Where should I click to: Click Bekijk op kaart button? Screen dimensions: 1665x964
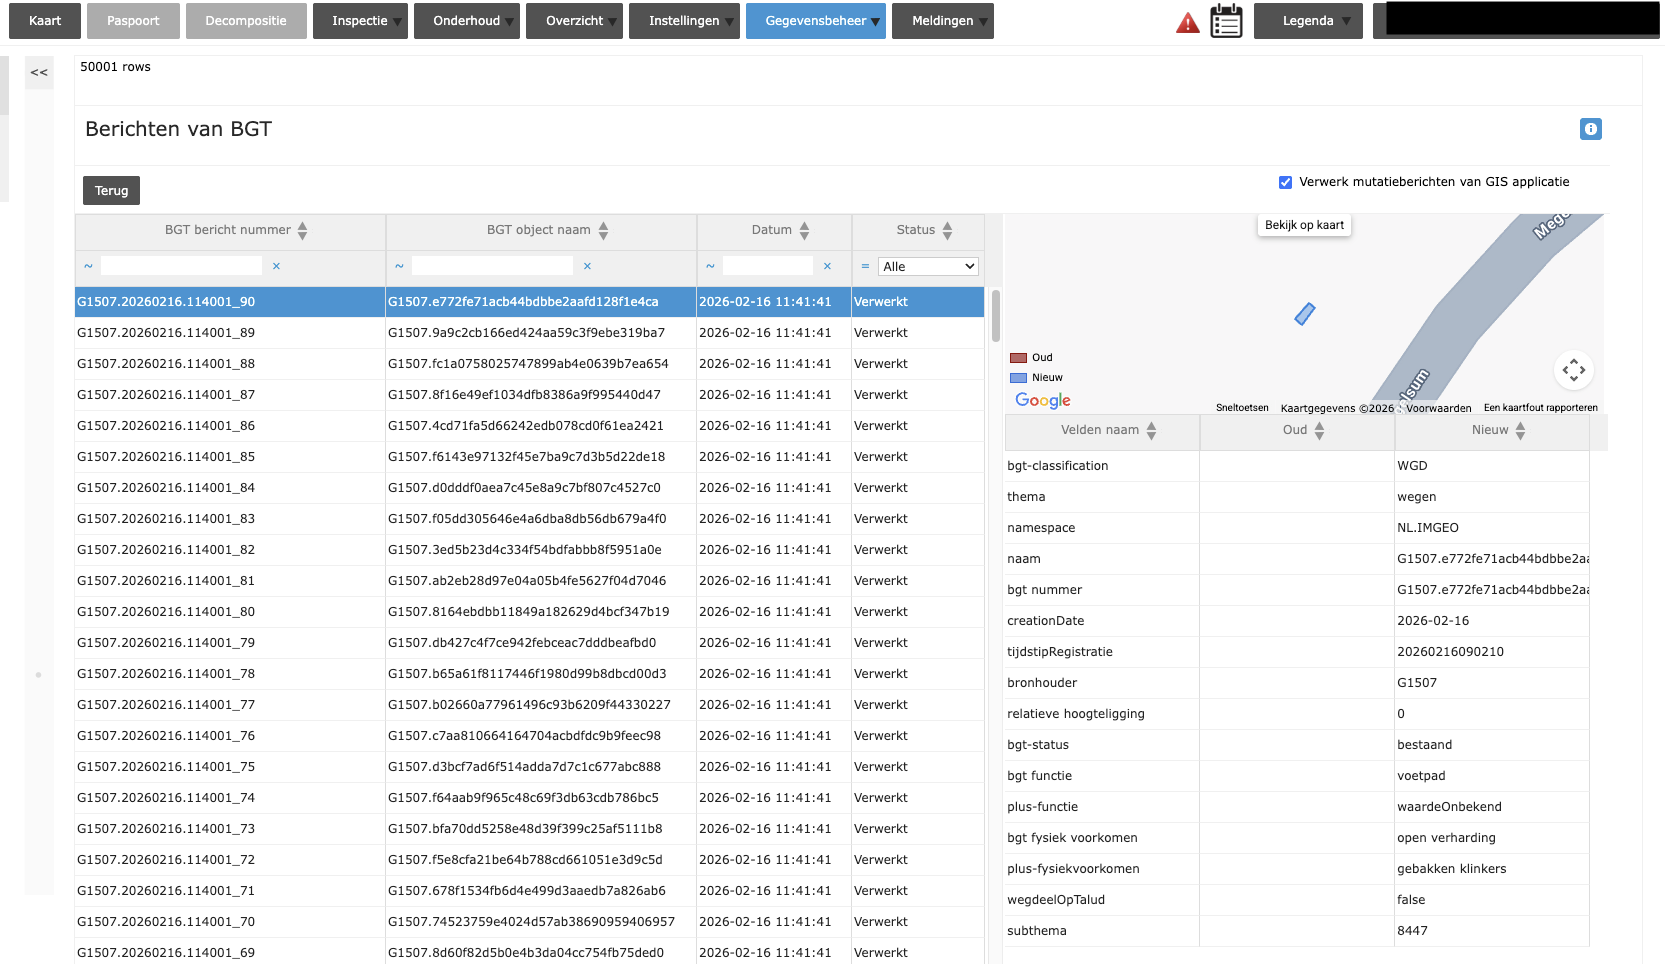click(1304, 225)
